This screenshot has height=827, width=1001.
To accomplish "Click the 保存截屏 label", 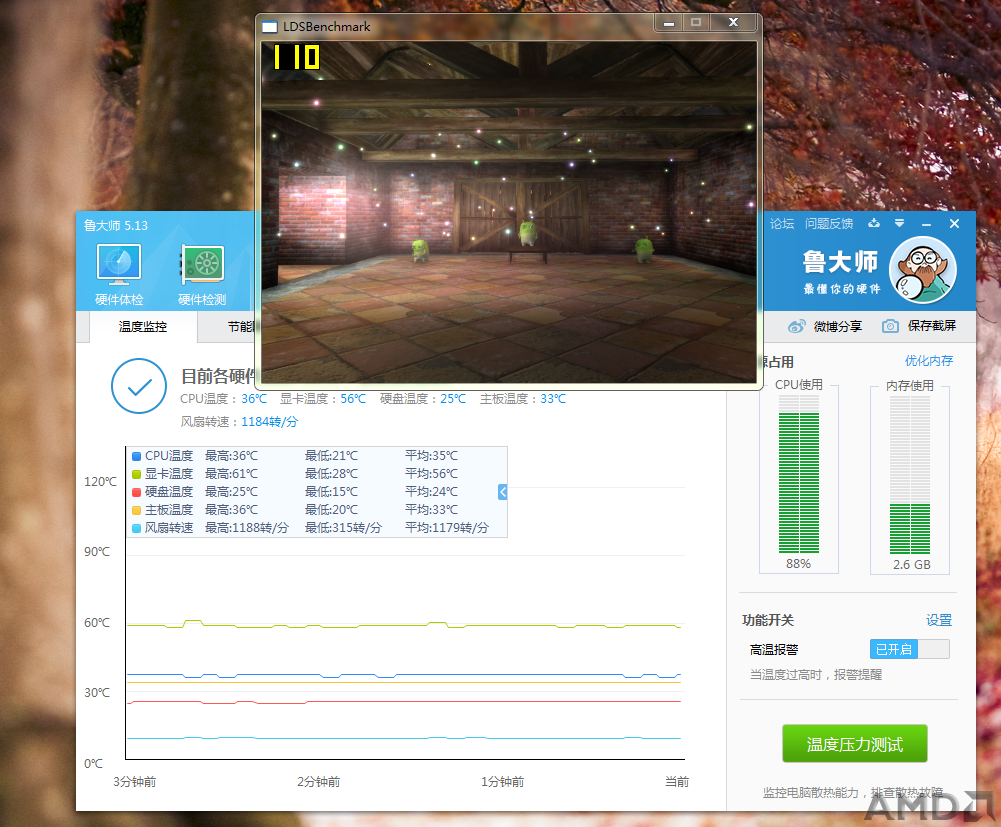I will 932,326.
